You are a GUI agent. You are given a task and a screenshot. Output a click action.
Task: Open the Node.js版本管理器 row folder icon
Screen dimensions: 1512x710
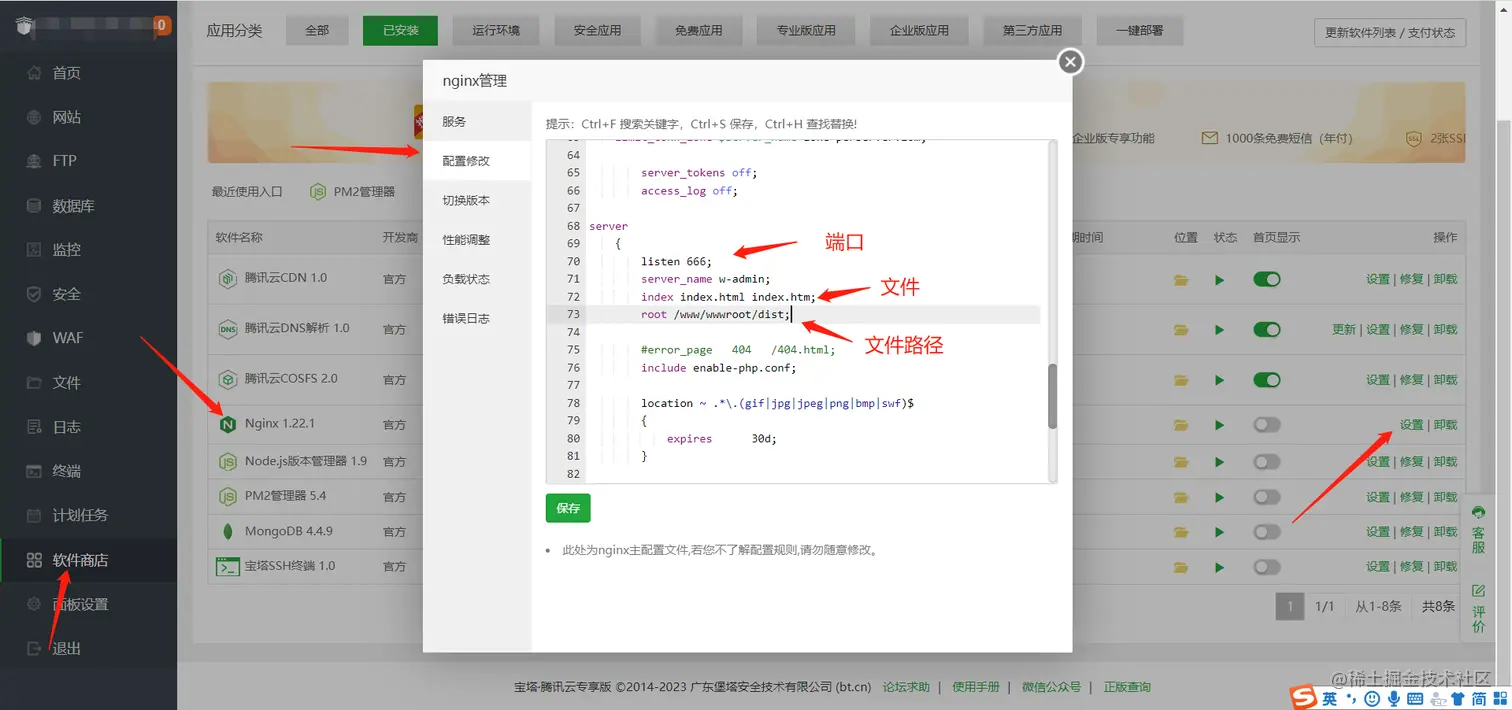[x=1182, y=462]
